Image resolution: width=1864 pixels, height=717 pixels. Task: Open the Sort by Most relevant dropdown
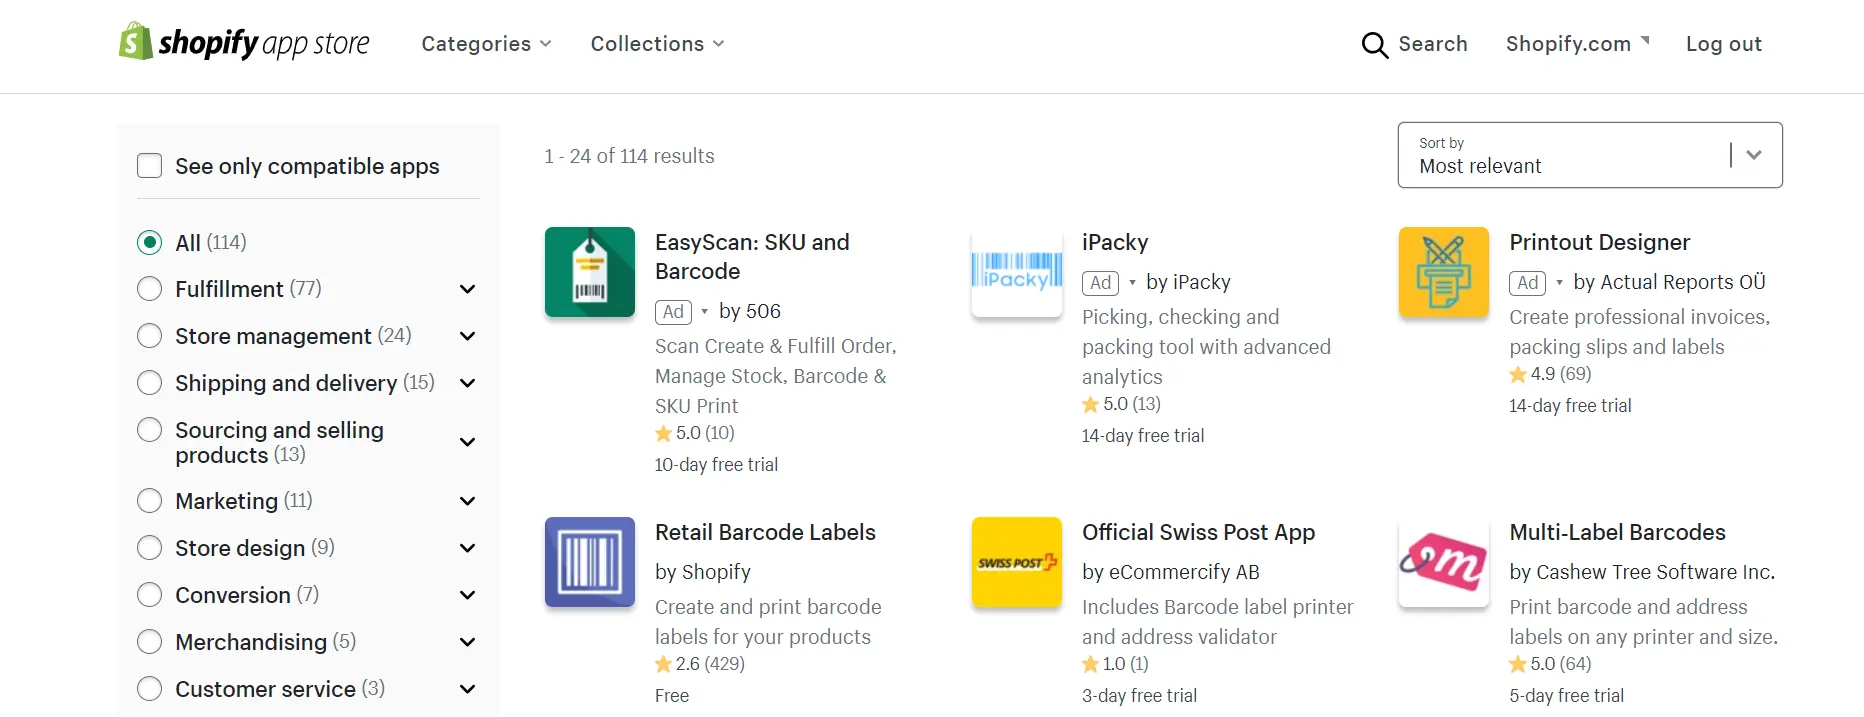click(1590, 155)
